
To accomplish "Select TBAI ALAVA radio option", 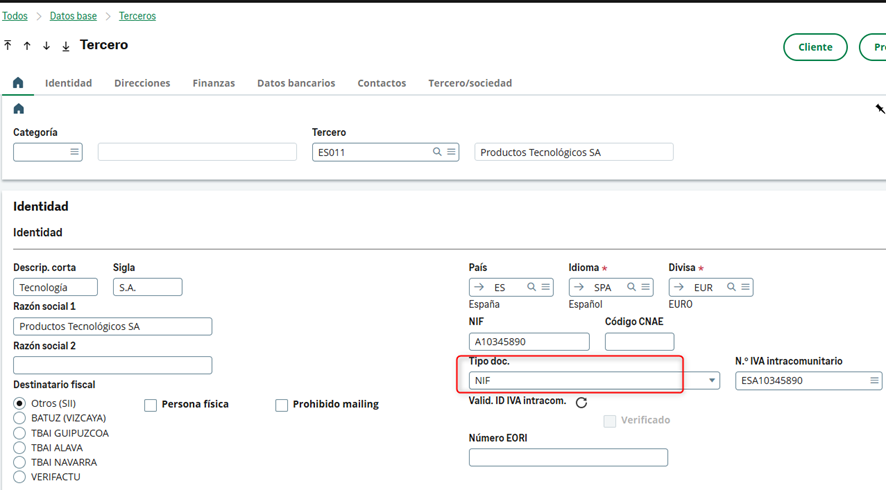I will click(x=20, y=448).
